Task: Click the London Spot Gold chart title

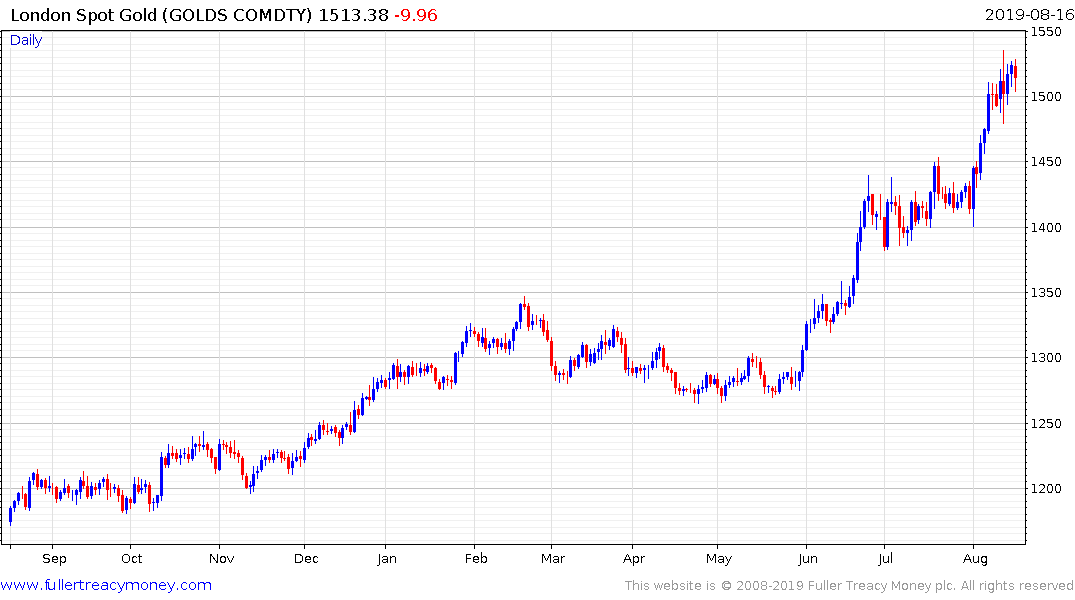Action: point(161,15)
